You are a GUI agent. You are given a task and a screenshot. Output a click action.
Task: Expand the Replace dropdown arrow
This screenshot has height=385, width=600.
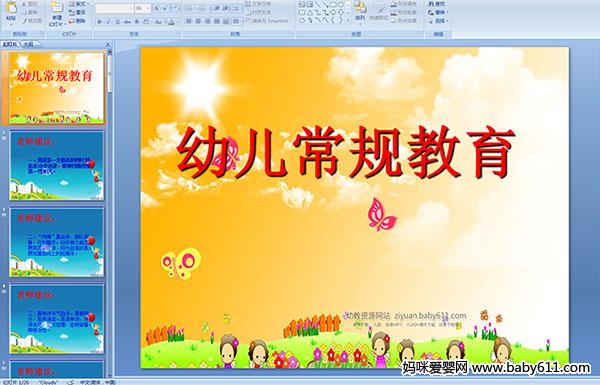pos(447,13)
